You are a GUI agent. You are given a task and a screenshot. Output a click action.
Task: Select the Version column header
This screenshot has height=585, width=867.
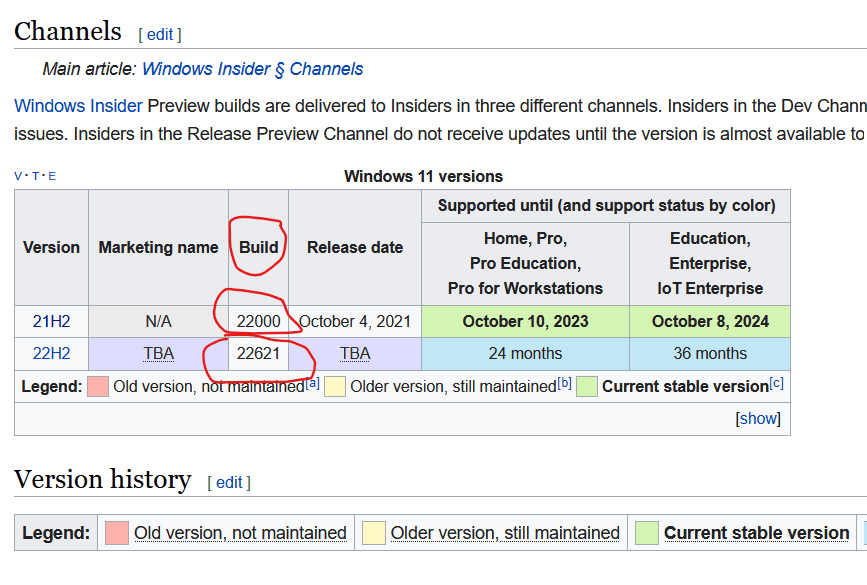click(51, 247)
